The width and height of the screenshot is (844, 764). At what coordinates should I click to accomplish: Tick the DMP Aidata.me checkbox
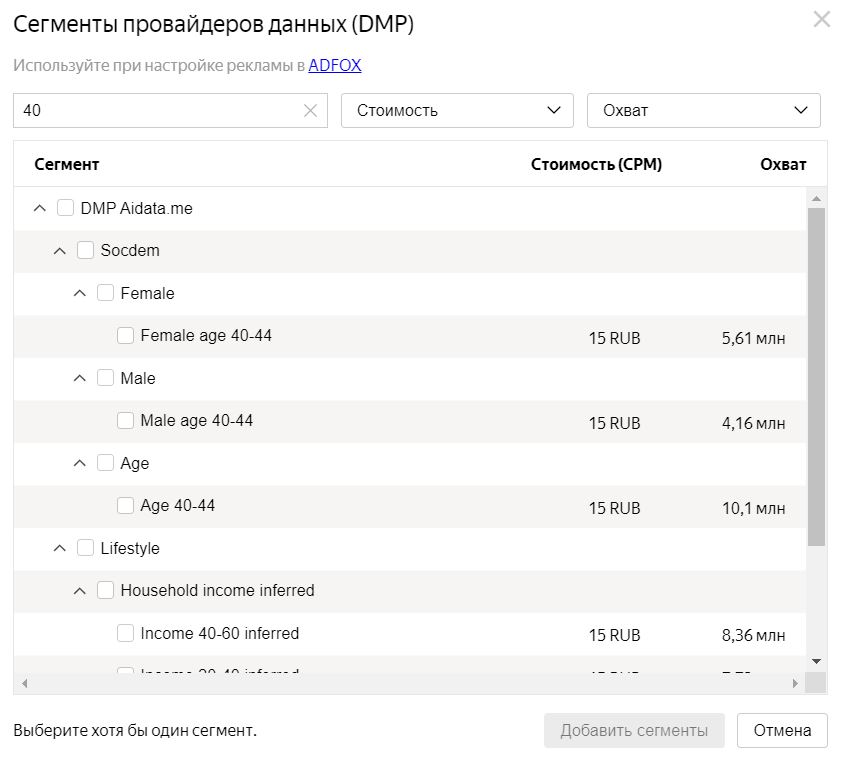pyautogui.click(x=65, y=208)
